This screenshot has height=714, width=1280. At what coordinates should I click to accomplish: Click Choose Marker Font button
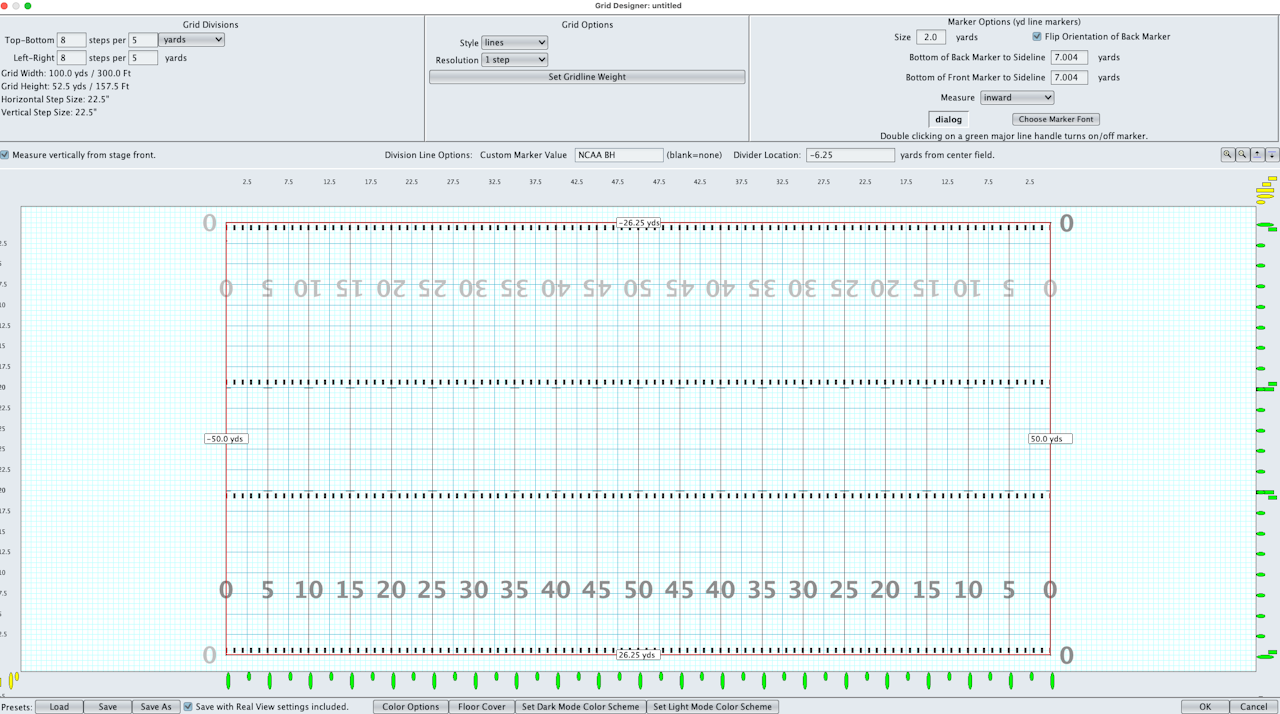[x=1056, y=119]
